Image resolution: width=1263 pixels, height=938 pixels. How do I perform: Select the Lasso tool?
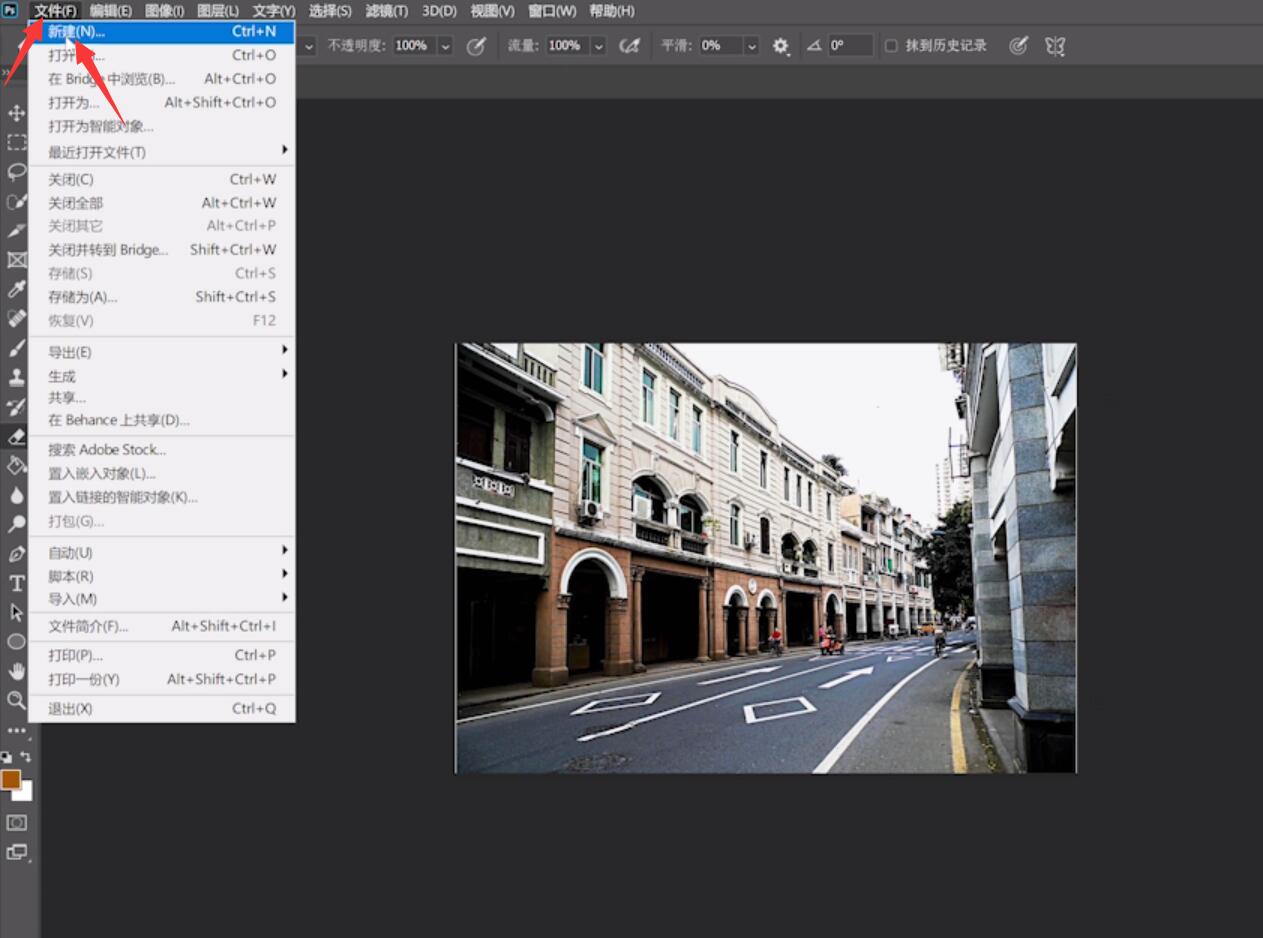pos(16,172)
